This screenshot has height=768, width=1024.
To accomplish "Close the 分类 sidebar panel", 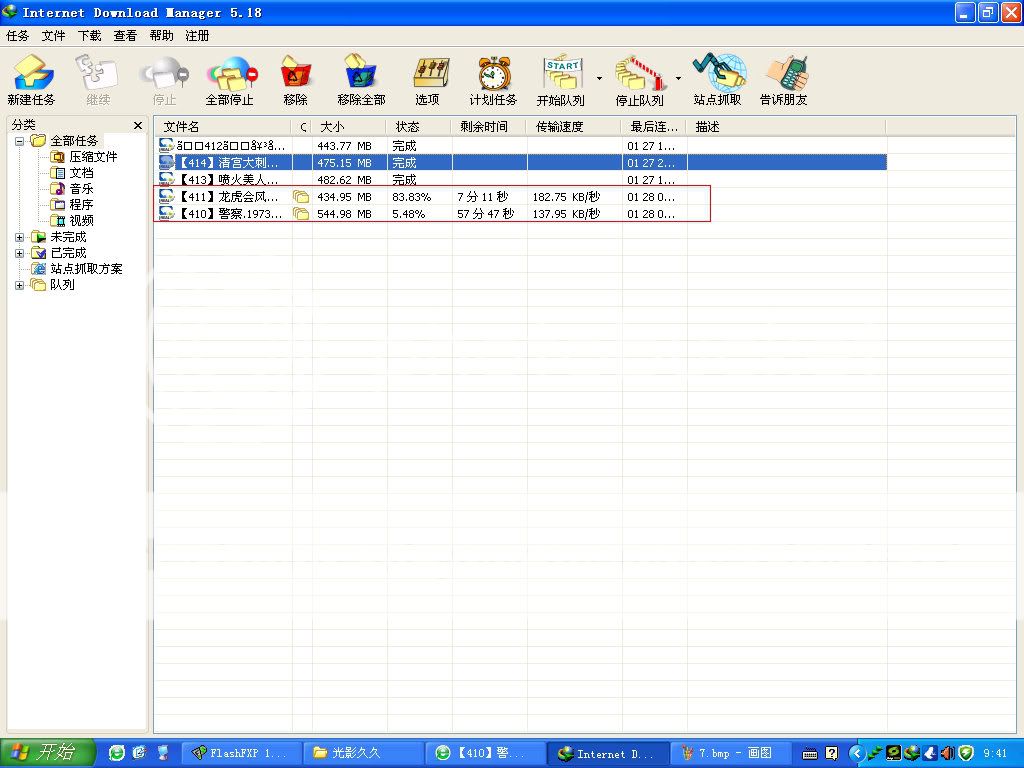I will pyautogui.click(x=138, y=126).
